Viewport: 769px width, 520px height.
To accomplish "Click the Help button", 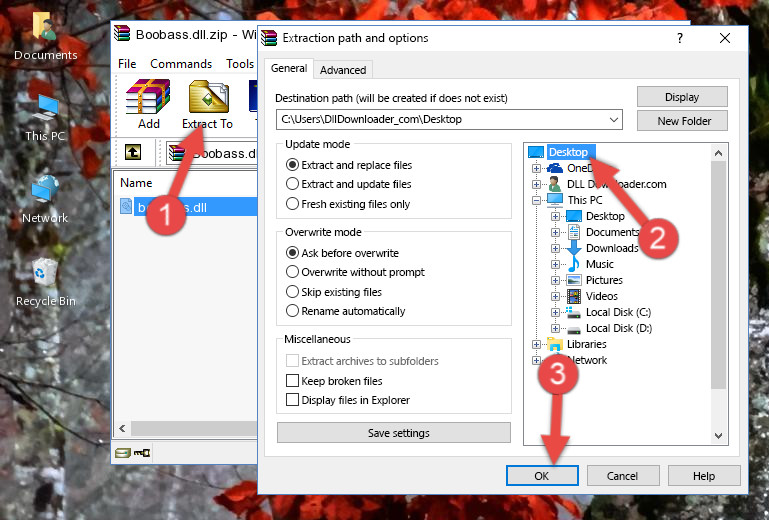I will click(704, 476).
